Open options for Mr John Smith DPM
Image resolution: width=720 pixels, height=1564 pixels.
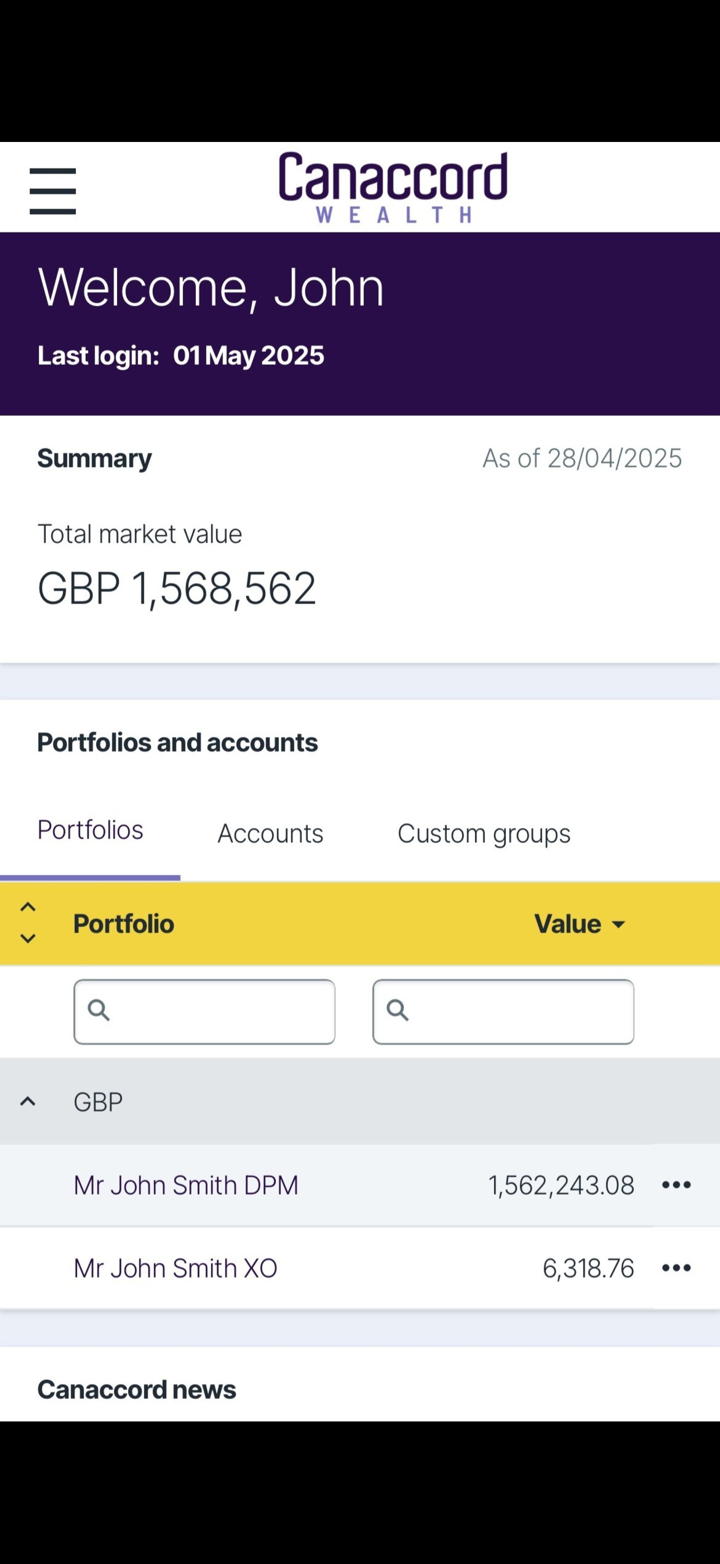[x=676, y=1185]
